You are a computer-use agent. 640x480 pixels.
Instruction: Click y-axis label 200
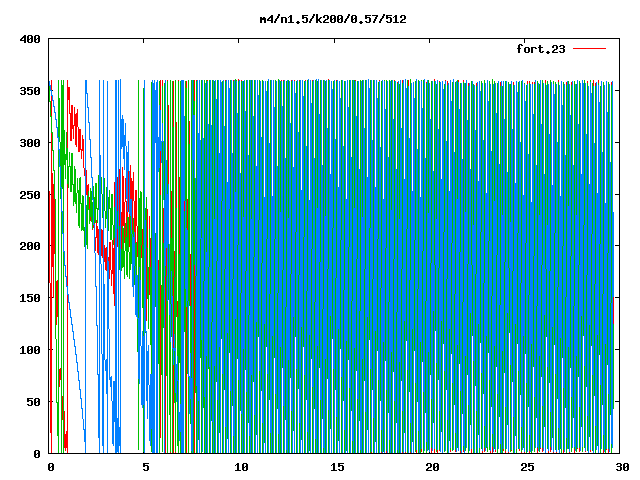[30, 246]
